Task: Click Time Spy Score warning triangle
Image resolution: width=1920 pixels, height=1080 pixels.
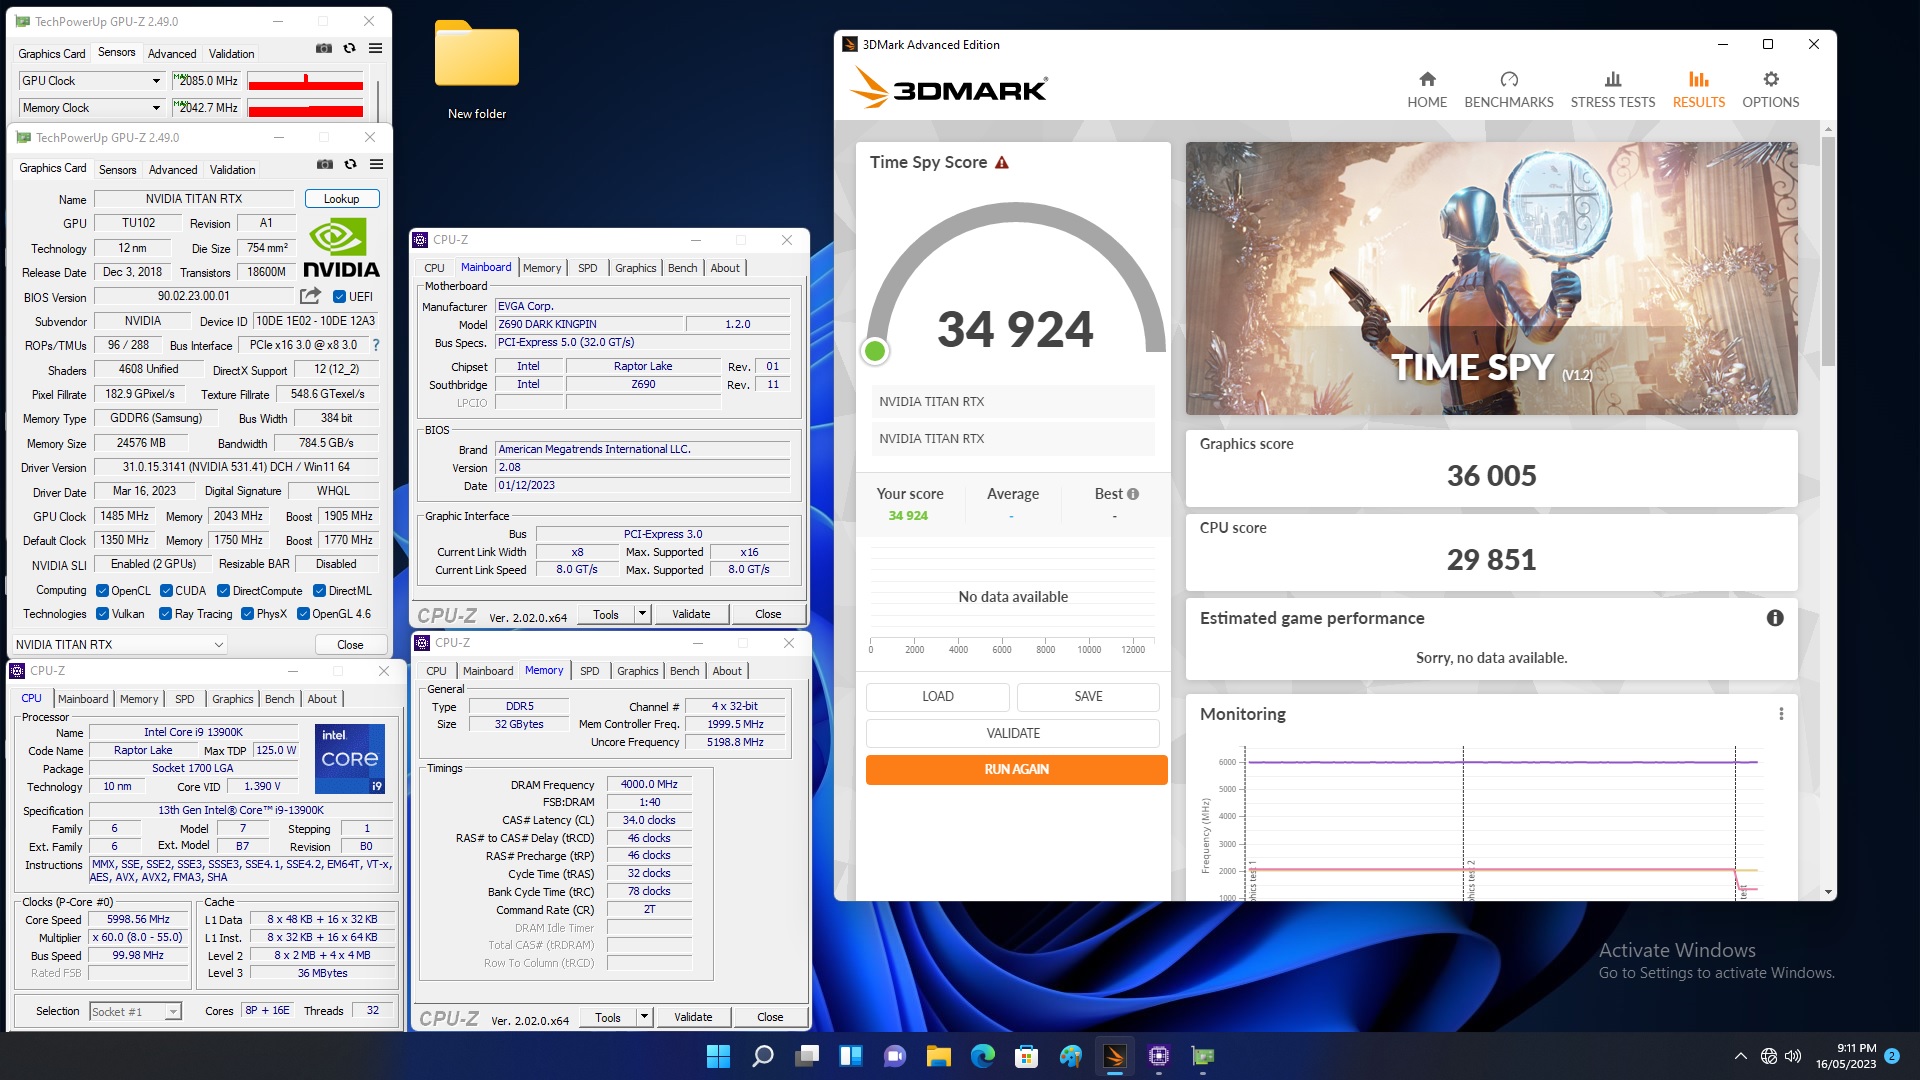Action: pos(1002,162)
